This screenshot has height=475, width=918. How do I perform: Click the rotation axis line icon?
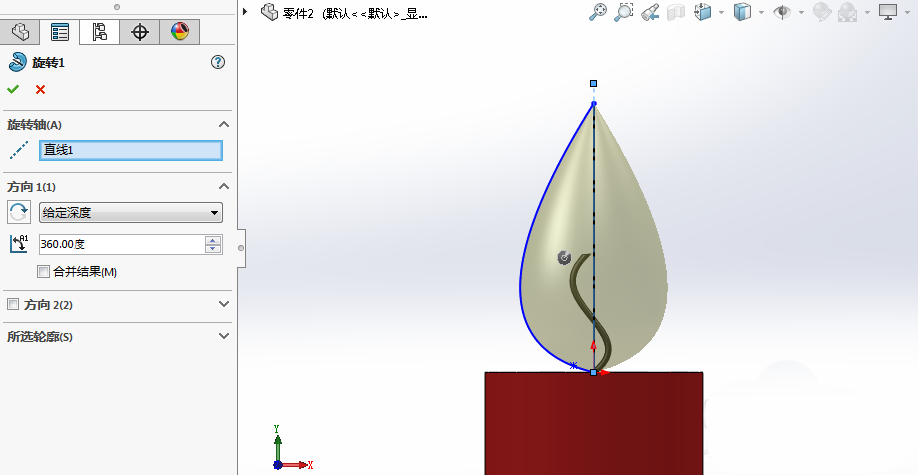19,150
